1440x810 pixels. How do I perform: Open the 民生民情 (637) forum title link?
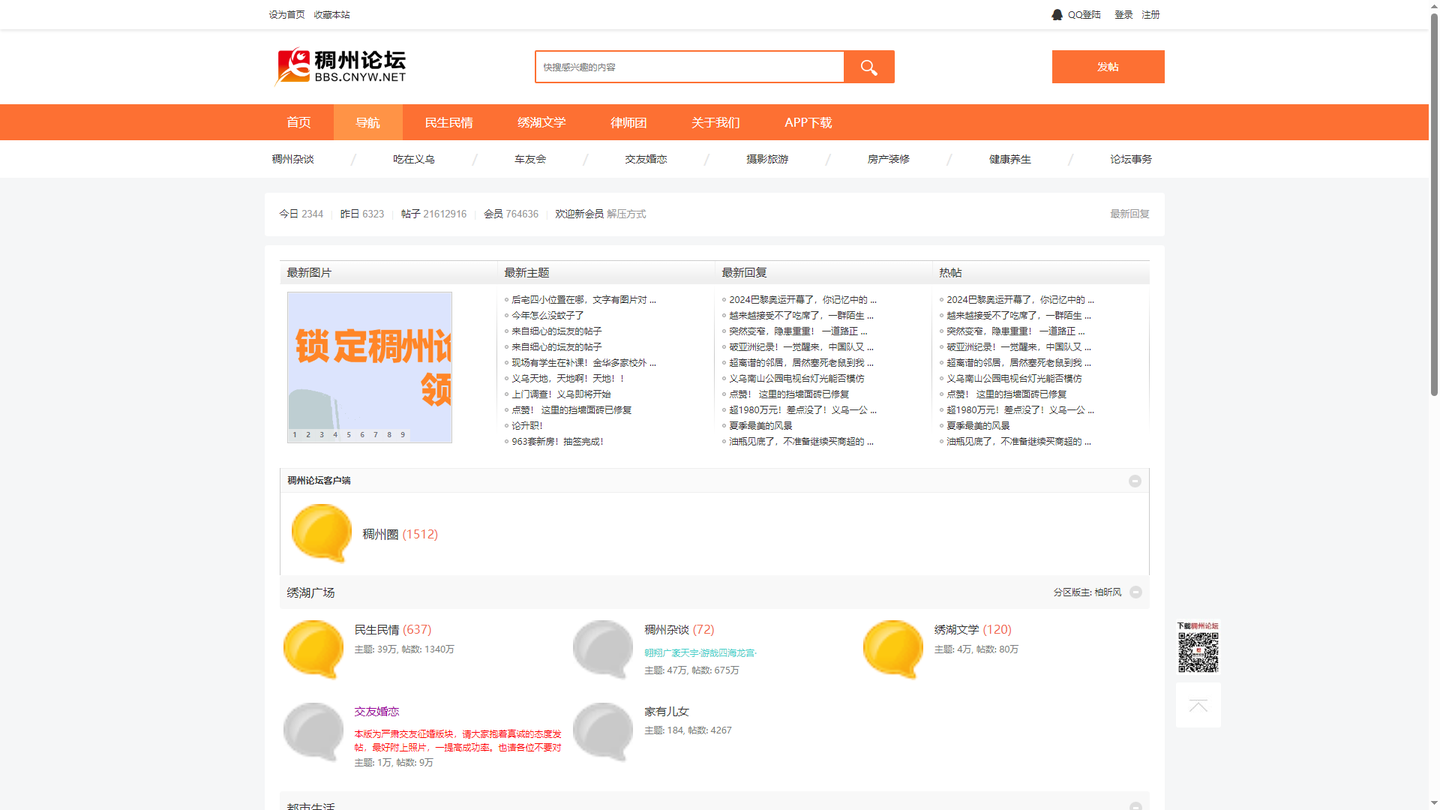[x=393, y=630]
